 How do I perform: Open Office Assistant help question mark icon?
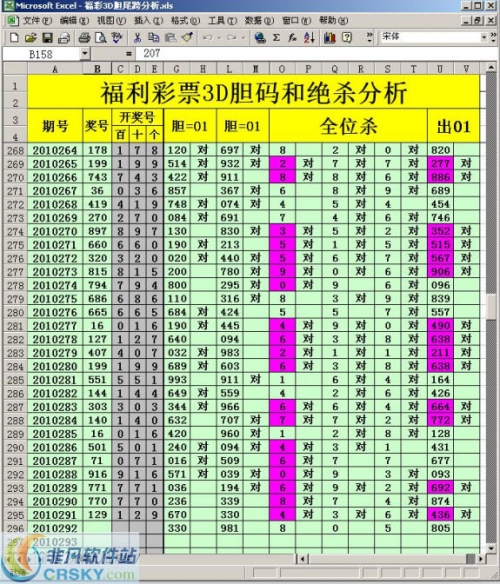pos(347,38)
